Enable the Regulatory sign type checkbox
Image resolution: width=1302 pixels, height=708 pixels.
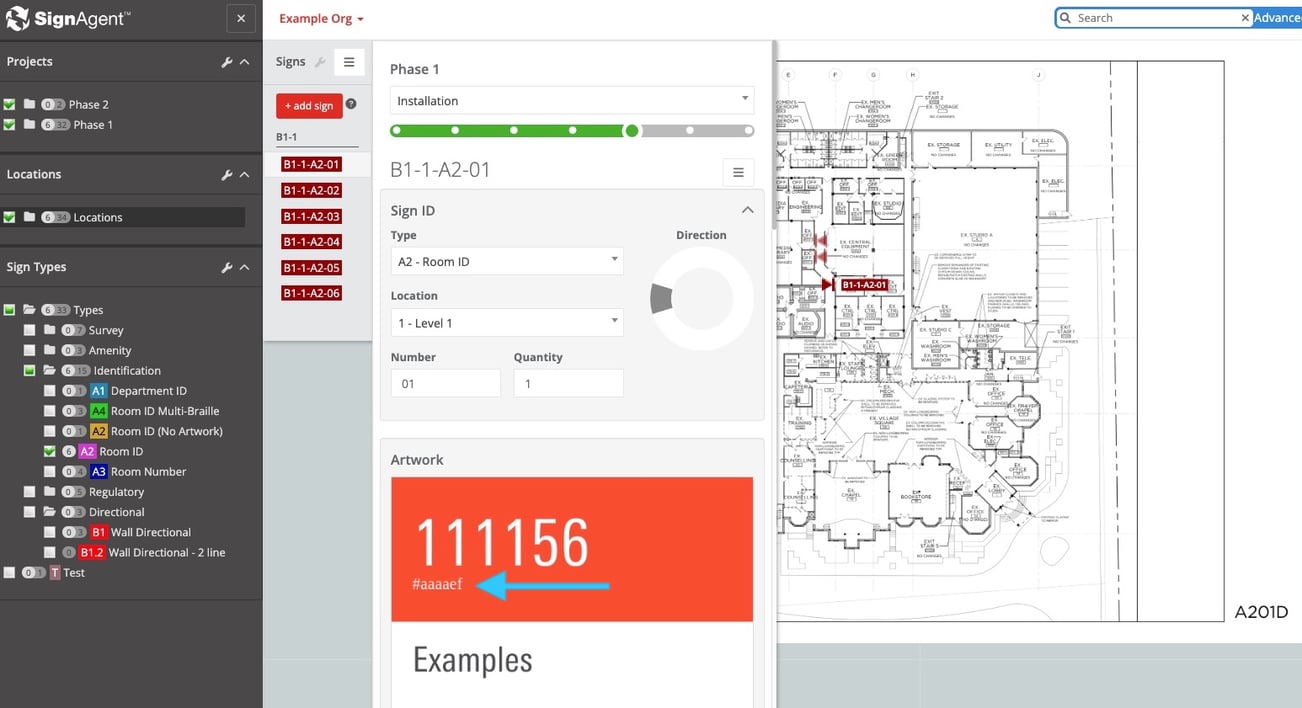click(x=30, y=492)
